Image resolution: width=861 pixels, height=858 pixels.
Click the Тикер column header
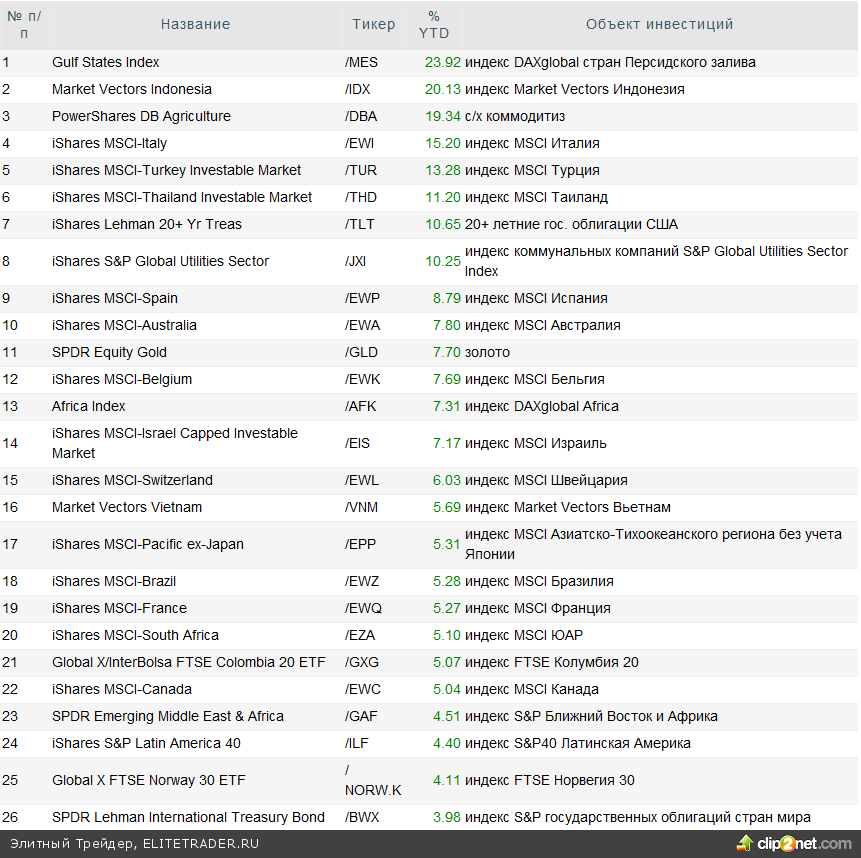pos(373,24)
